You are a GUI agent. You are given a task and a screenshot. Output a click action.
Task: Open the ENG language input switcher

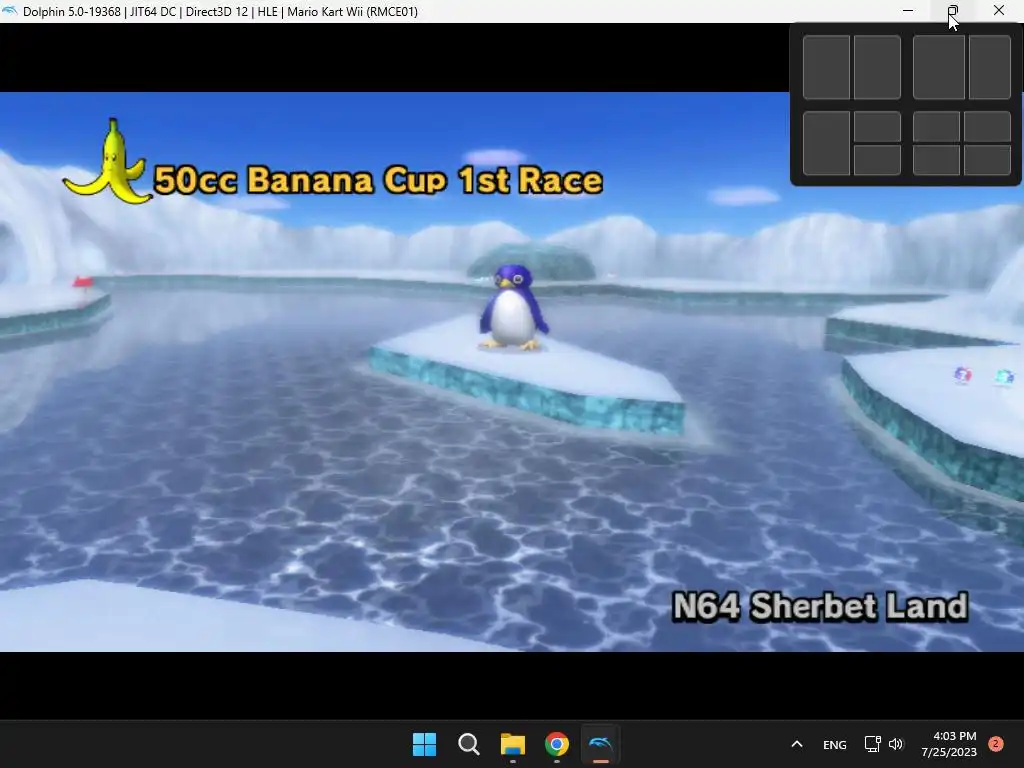(835, 744)
